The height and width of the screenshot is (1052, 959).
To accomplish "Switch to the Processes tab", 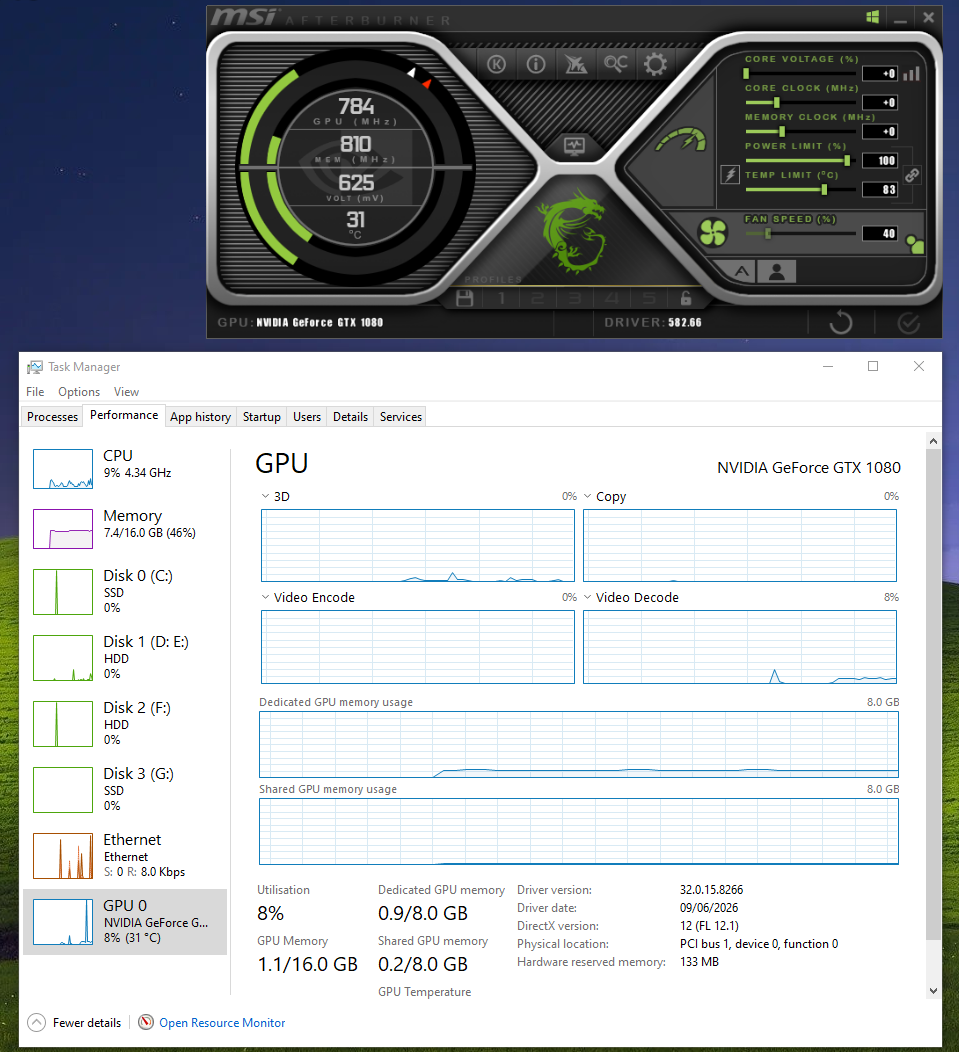I will coord(52,417).
